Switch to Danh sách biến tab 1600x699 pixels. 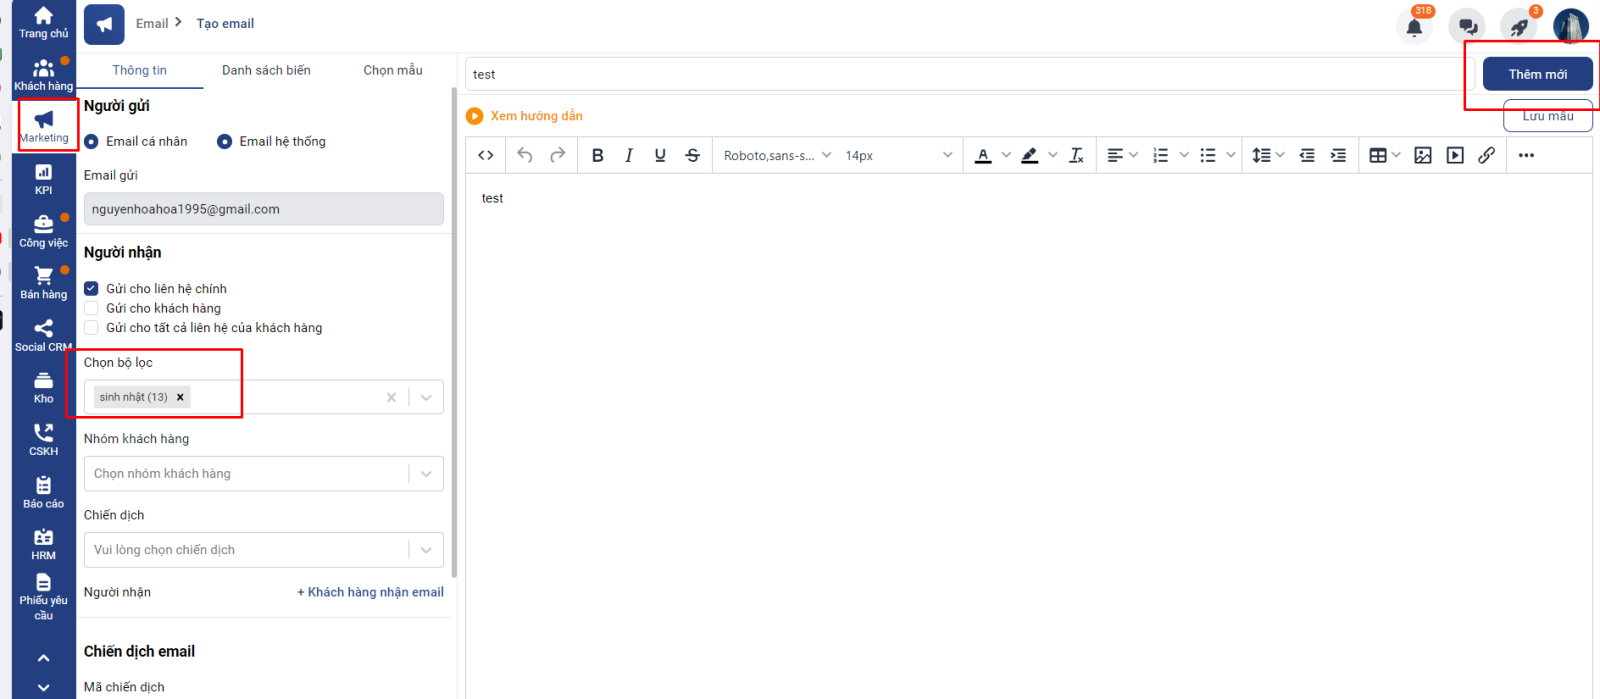tap(266, 70)
